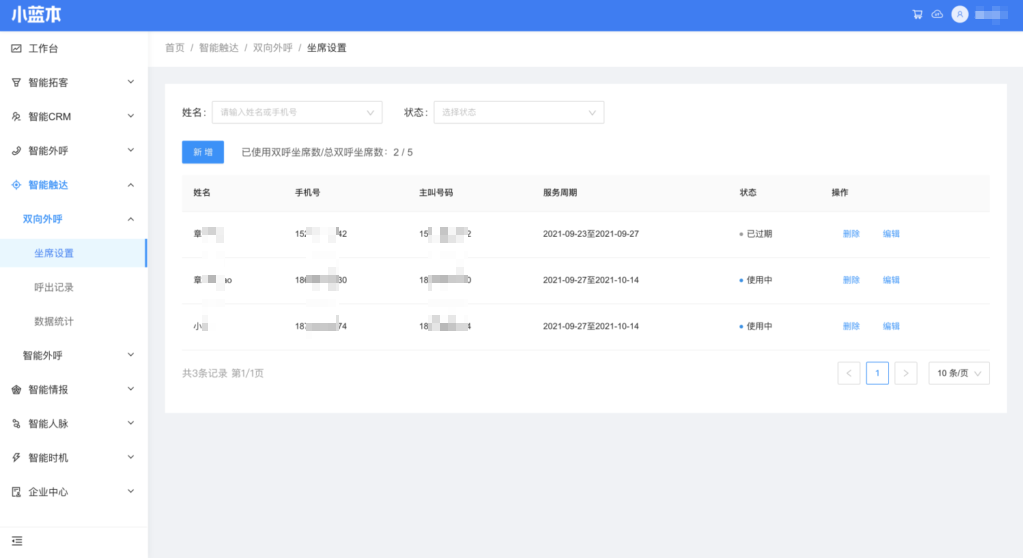The height and width of the screenshot is (558, 1023).
Task: Click the shopping cart icon in header
Action: [917, 14]
